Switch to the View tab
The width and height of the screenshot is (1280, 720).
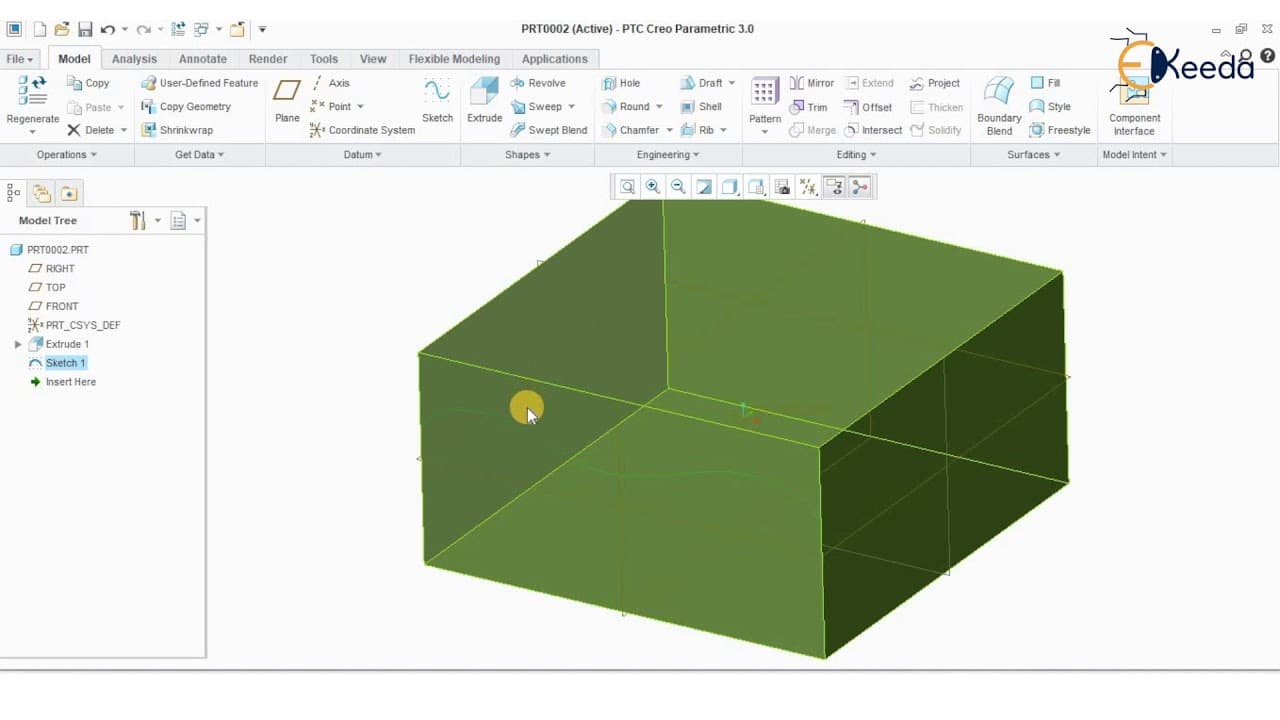click(x=373, y=59)
